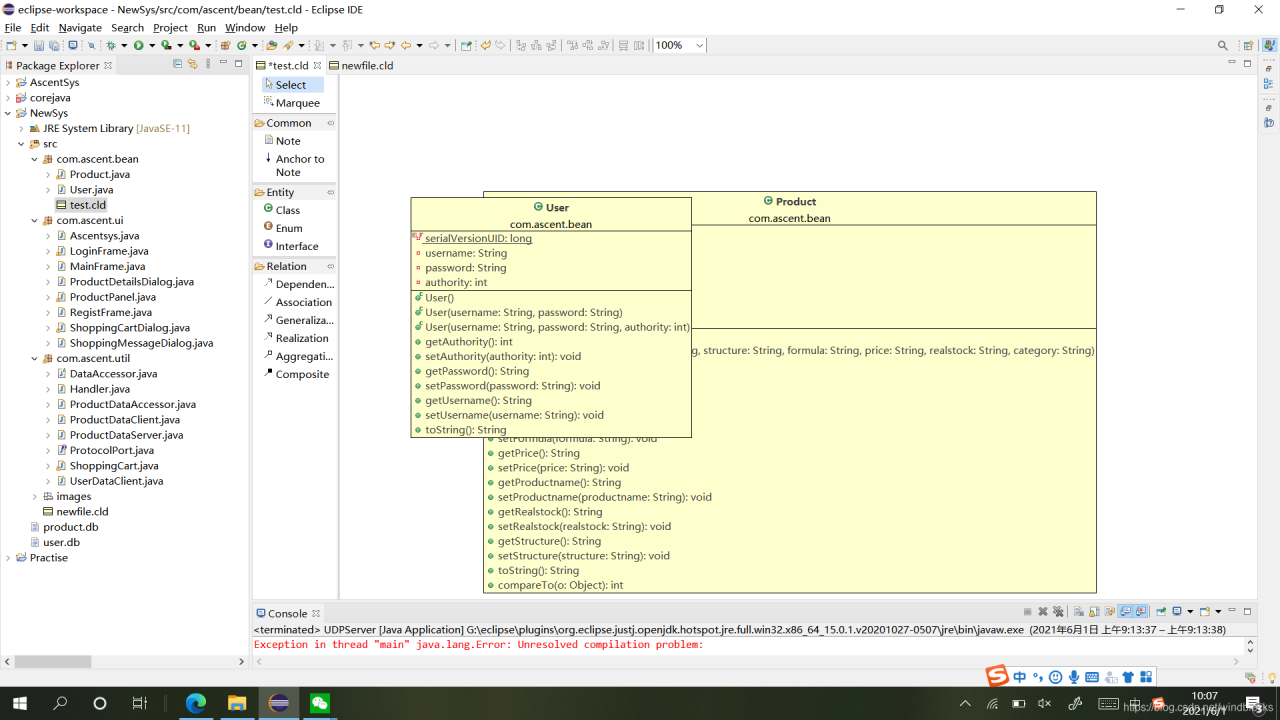Viewport: 1280px width, 720px height.
Task: Switch to the newfile.cld tab
Action: 362,65
